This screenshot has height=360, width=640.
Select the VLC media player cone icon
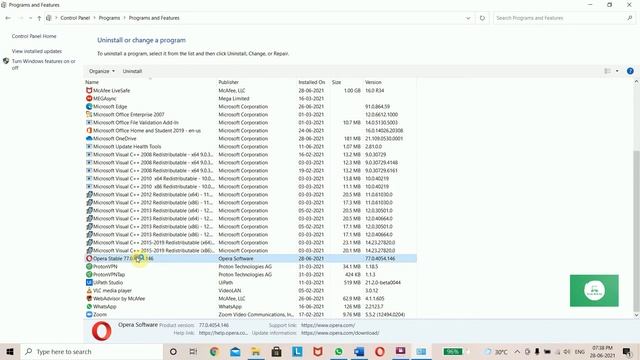[x=89, y=291]
